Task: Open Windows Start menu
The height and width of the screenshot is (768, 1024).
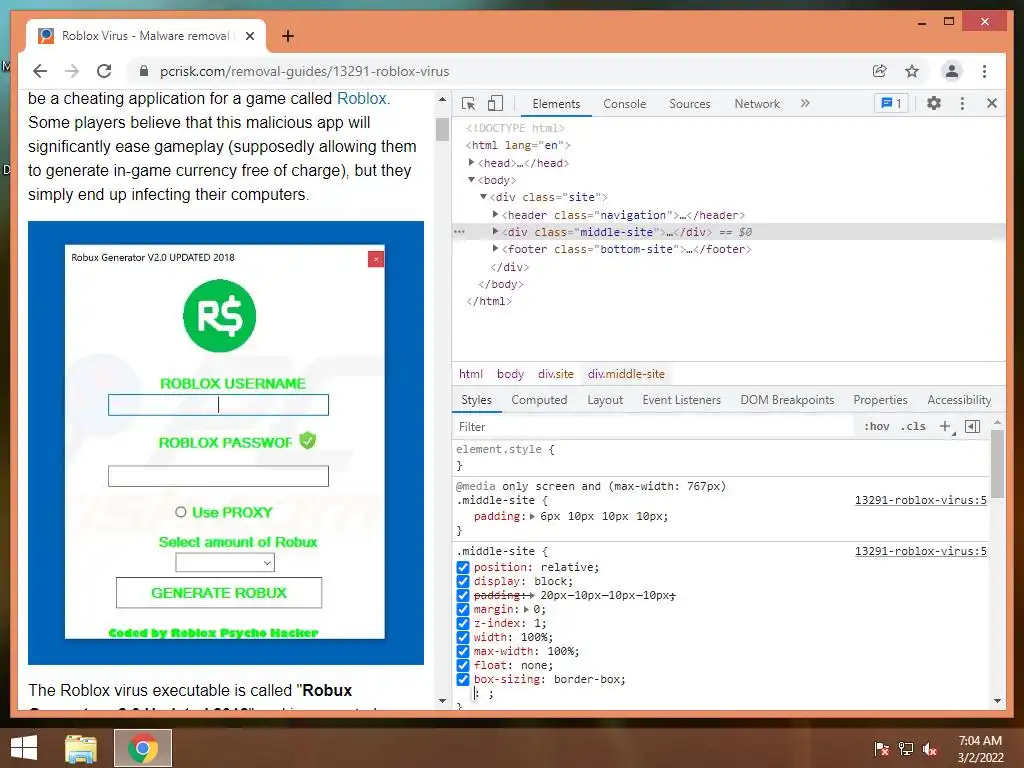Action: coord(24,748)
